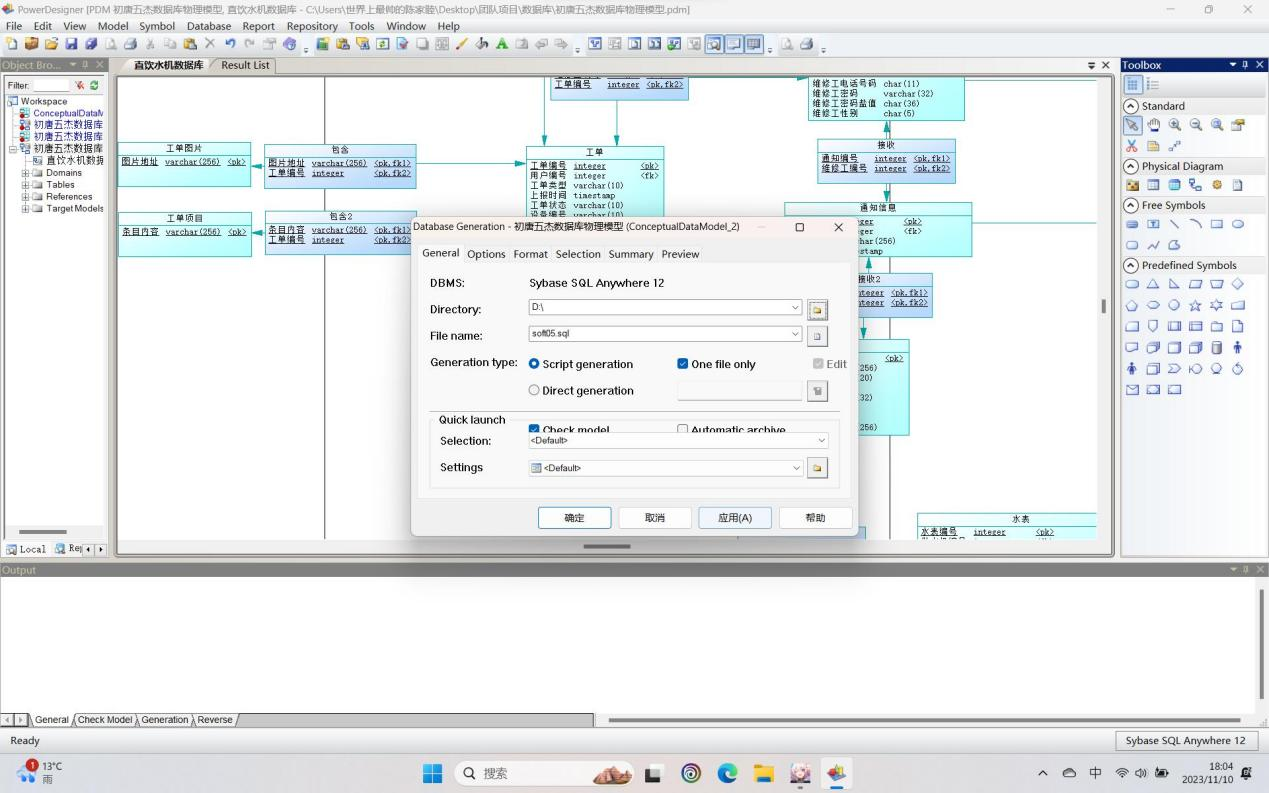This screenshot has height=793, width=1269.
Task: Open the Settings dropdown
Action: pyautogui.click(x=796, y=468)
